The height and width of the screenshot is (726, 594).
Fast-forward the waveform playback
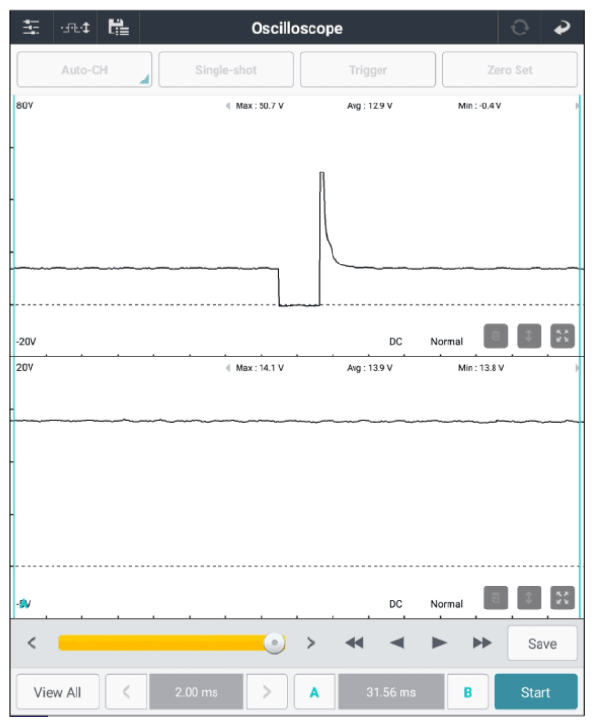pyautogui.click(x=482, y=643)
